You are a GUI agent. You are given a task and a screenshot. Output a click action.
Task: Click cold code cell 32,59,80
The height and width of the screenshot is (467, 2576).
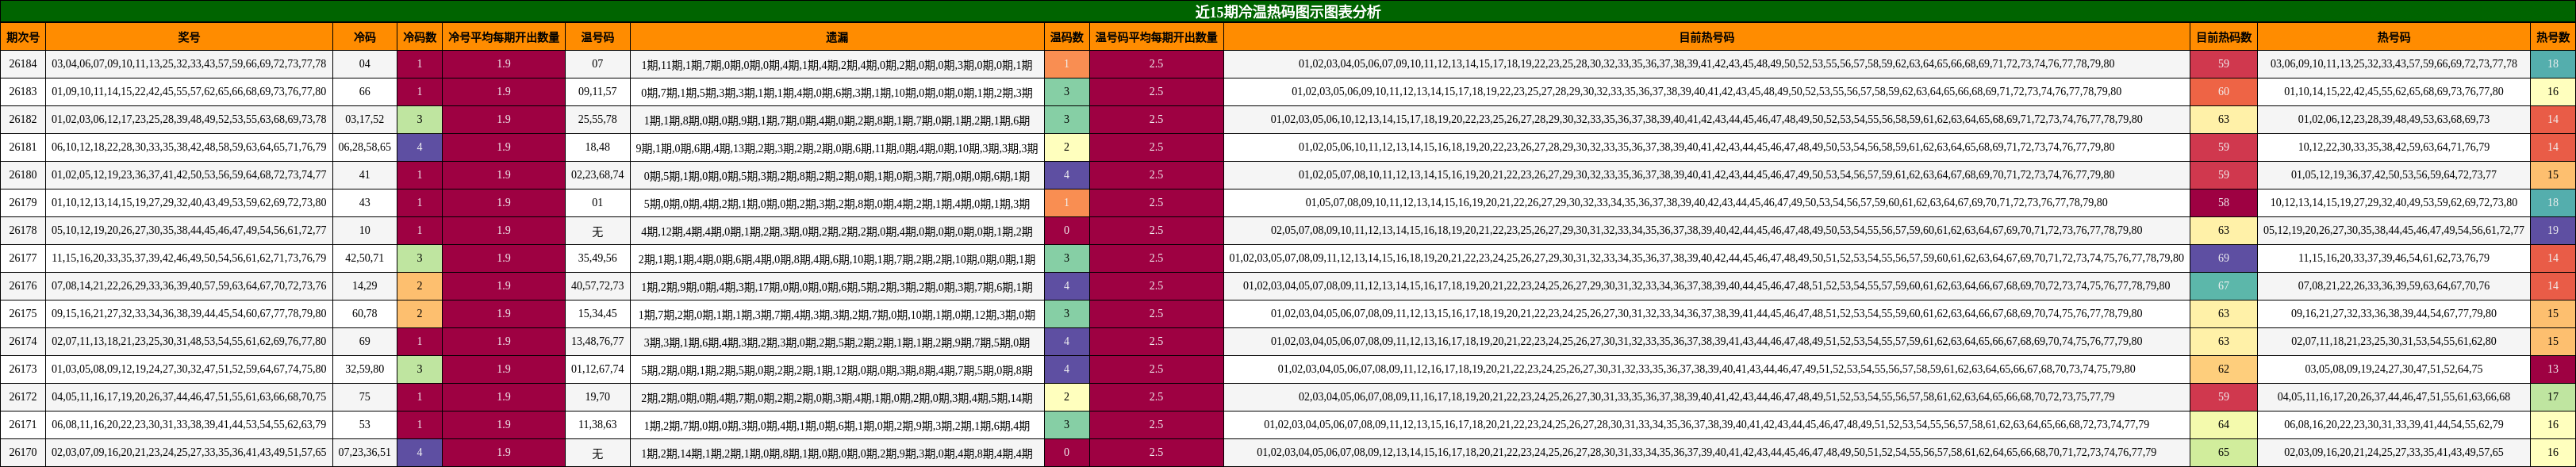(x=364, y=369)
